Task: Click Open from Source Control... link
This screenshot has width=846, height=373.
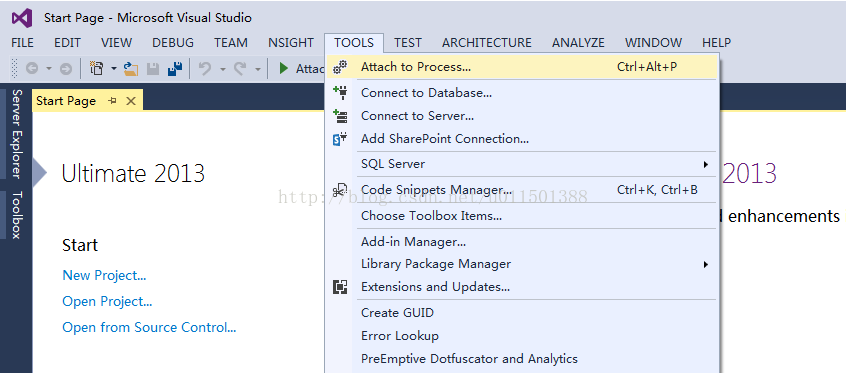Action: click(x=149, y=327)
